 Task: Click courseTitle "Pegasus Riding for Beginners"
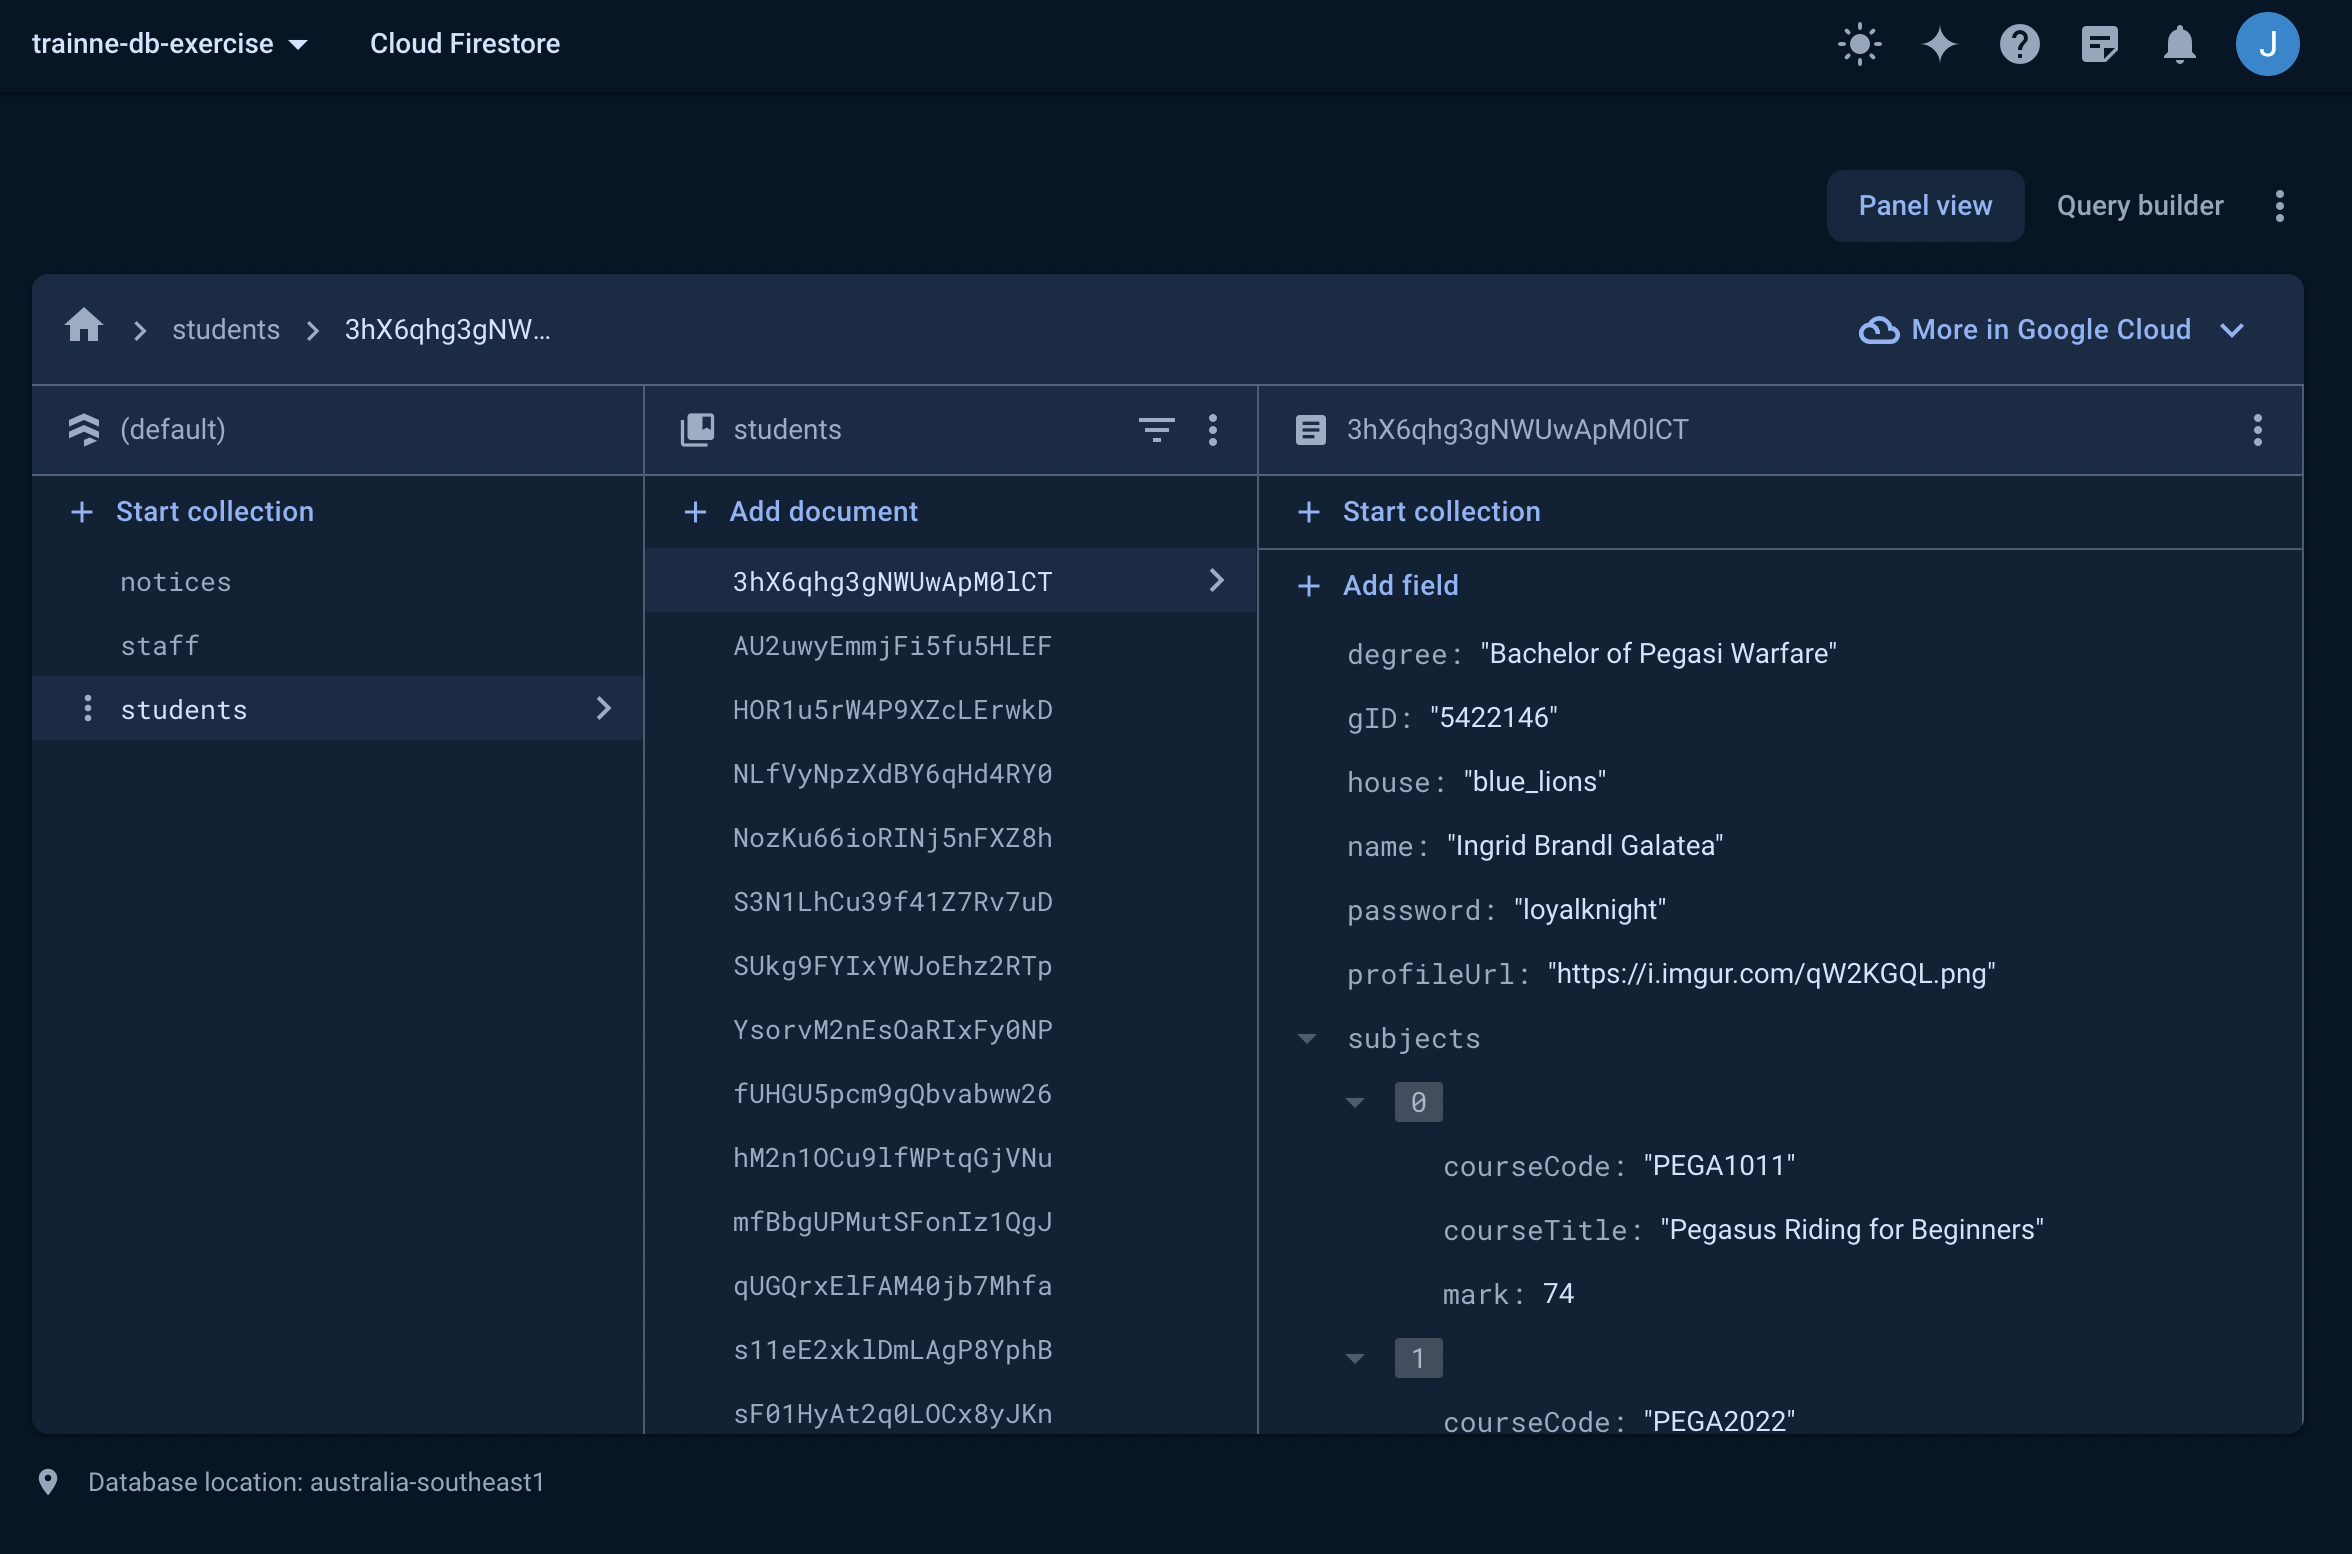pos(1852,1230)
